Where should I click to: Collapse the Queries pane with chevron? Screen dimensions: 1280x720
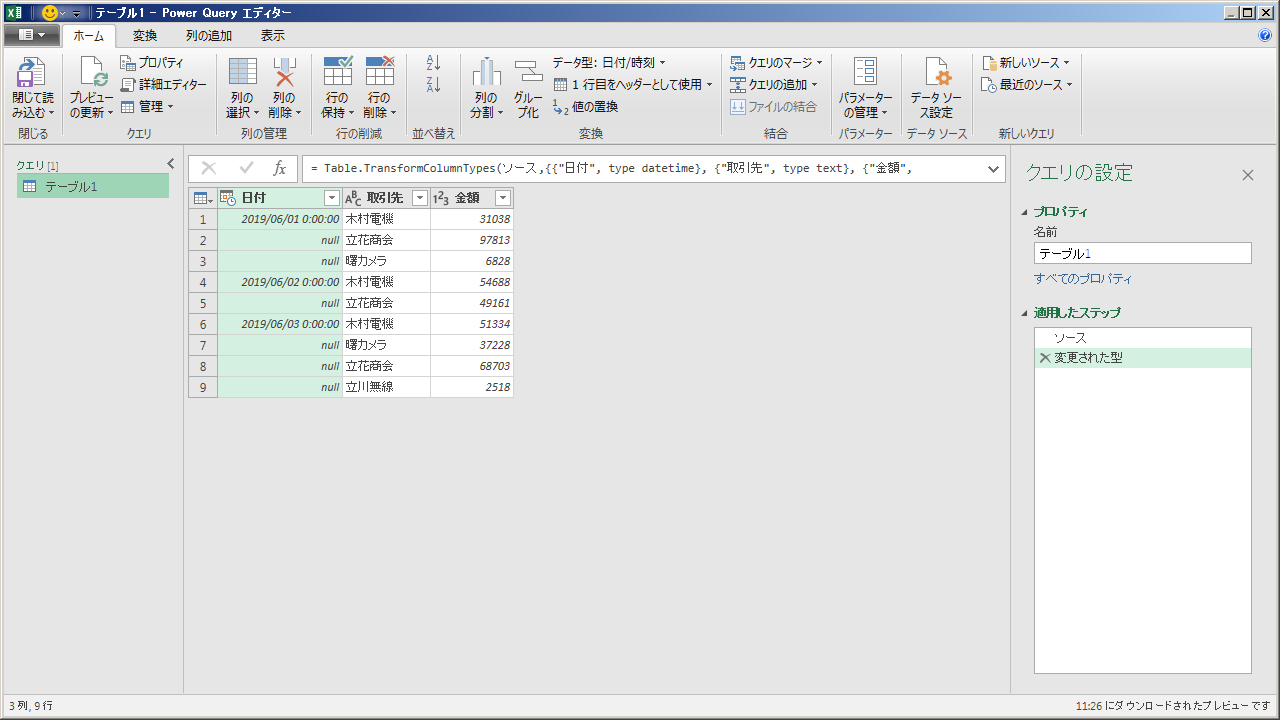coord(170,164)
